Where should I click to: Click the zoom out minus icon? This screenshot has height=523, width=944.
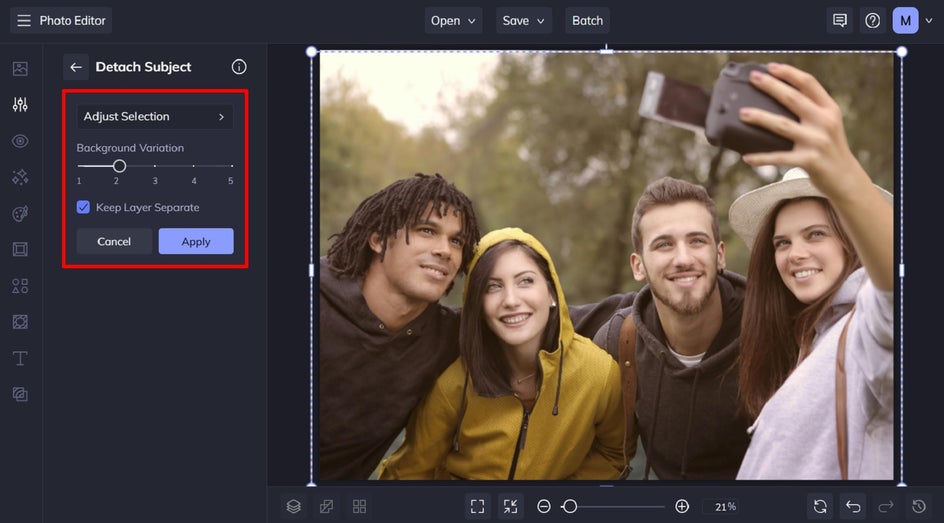[544, 507]
